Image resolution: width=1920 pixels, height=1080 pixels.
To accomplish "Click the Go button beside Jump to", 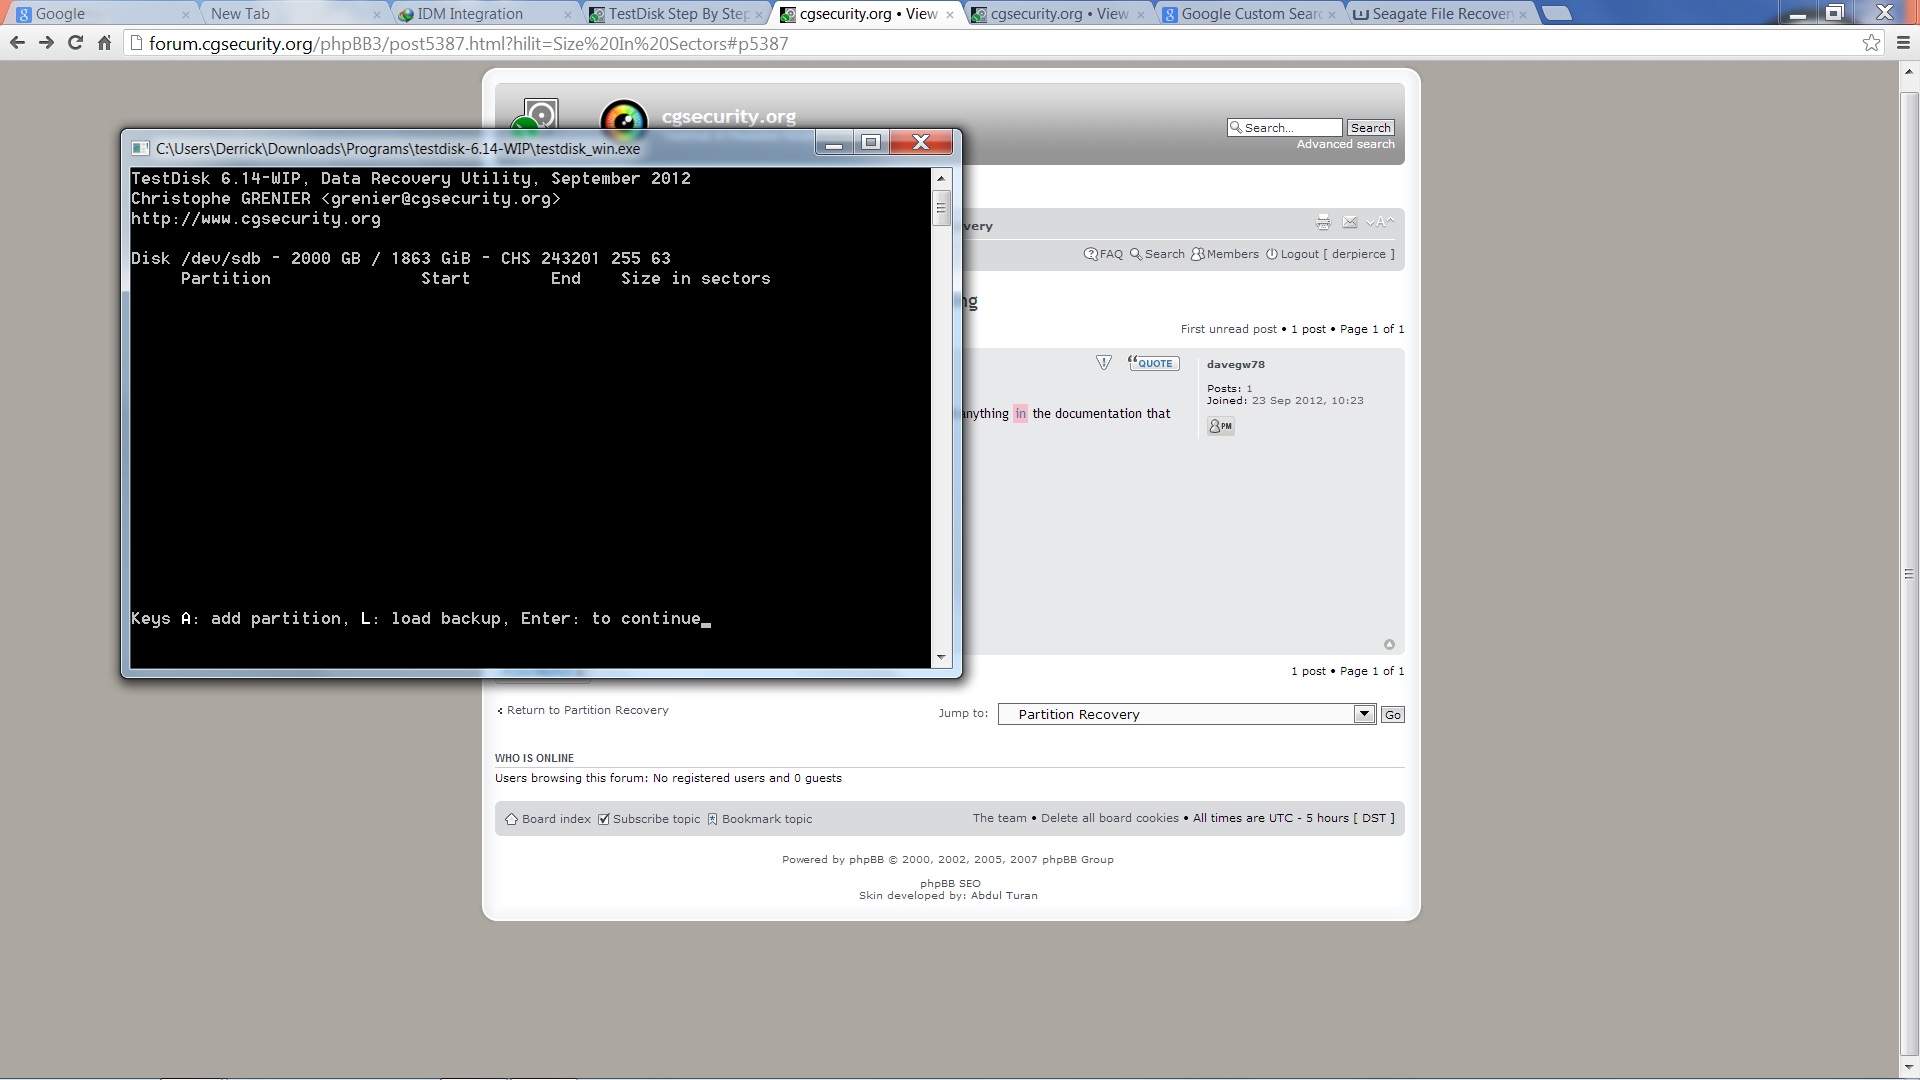I will [1392, 715].
